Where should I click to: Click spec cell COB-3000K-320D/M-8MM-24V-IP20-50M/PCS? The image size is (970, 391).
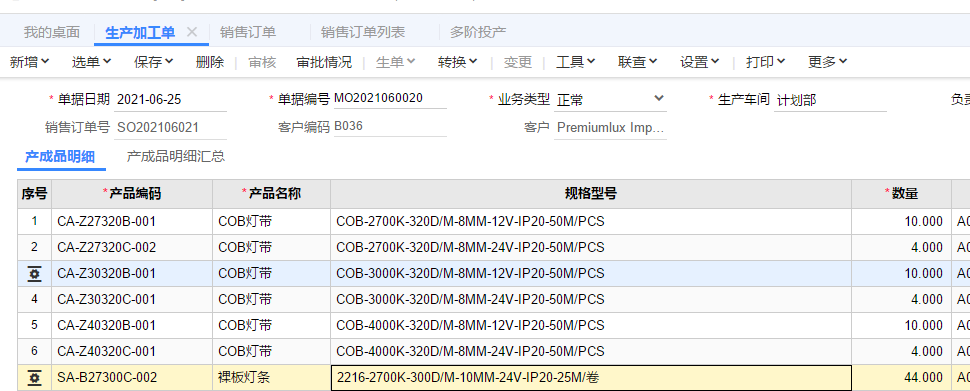(591, 299)
